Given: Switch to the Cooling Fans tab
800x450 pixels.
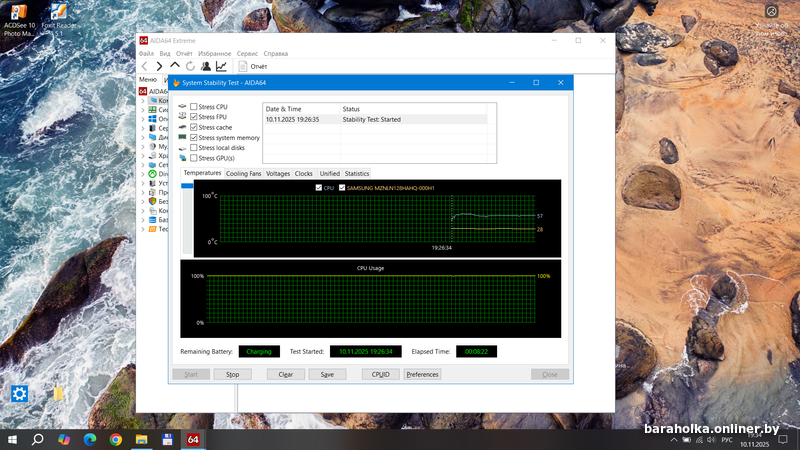Looking at the screenshot, I should (243, 173).
